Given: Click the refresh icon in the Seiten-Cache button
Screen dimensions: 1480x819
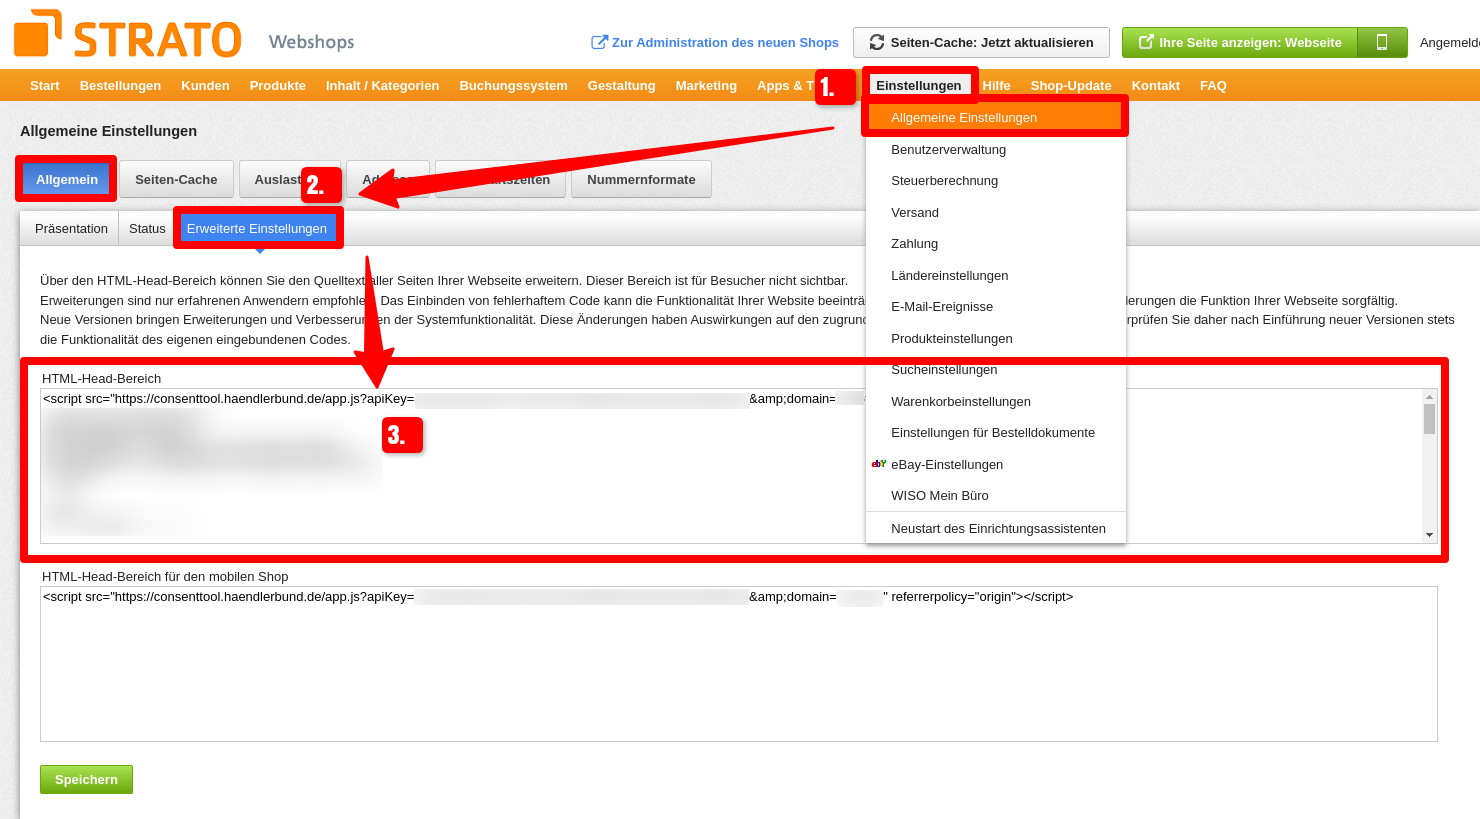Looking at the screenshot, I should (x=876, y=42).
